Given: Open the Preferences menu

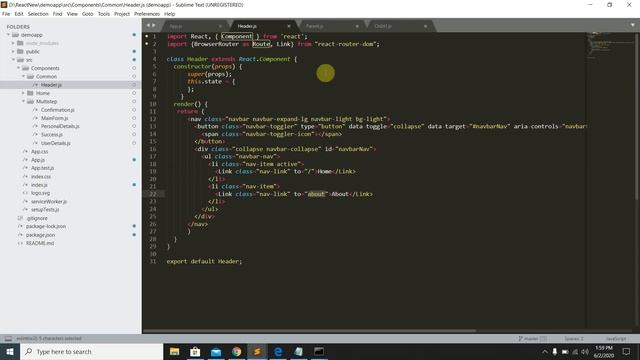Looking at the screenshot, I should pos(147,14).
